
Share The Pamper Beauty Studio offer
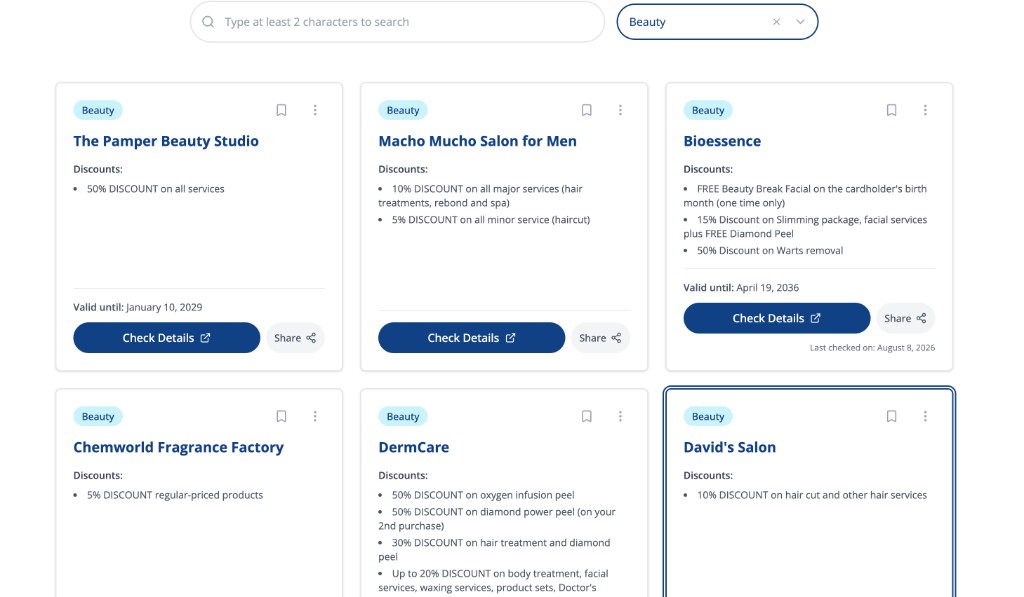(x=295, y=338)
